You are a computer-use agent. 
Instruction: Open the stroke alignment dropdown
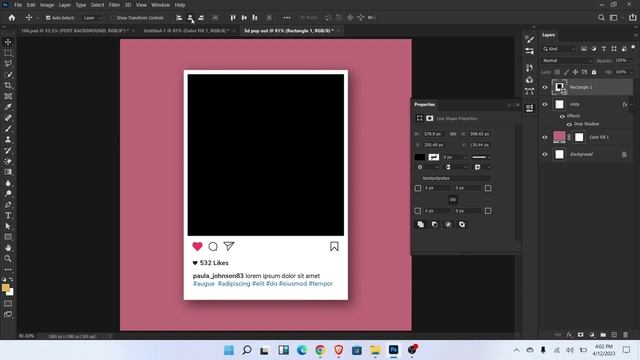(427, 167)
